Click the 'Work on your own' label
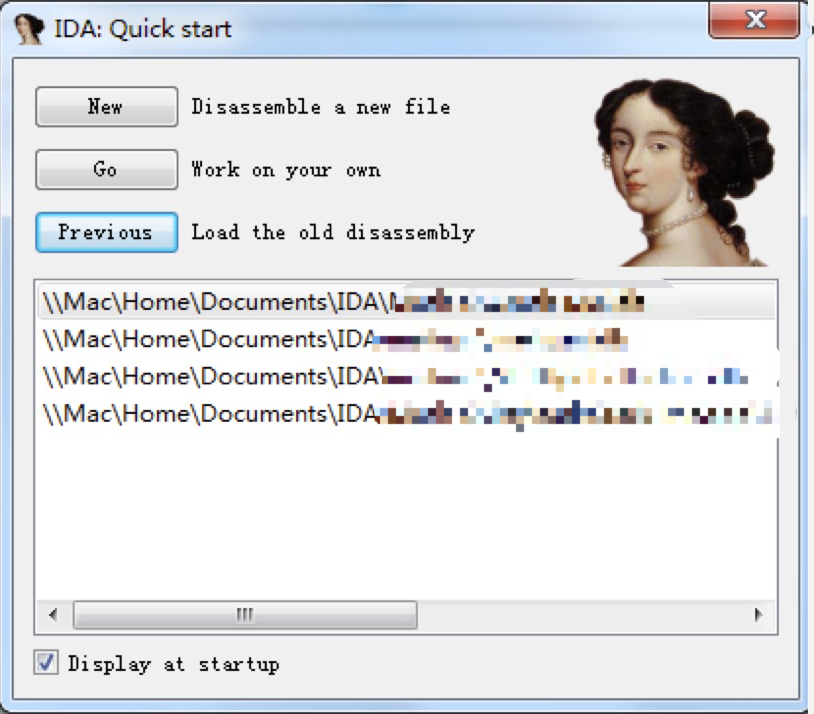 (x=286, y=170)
